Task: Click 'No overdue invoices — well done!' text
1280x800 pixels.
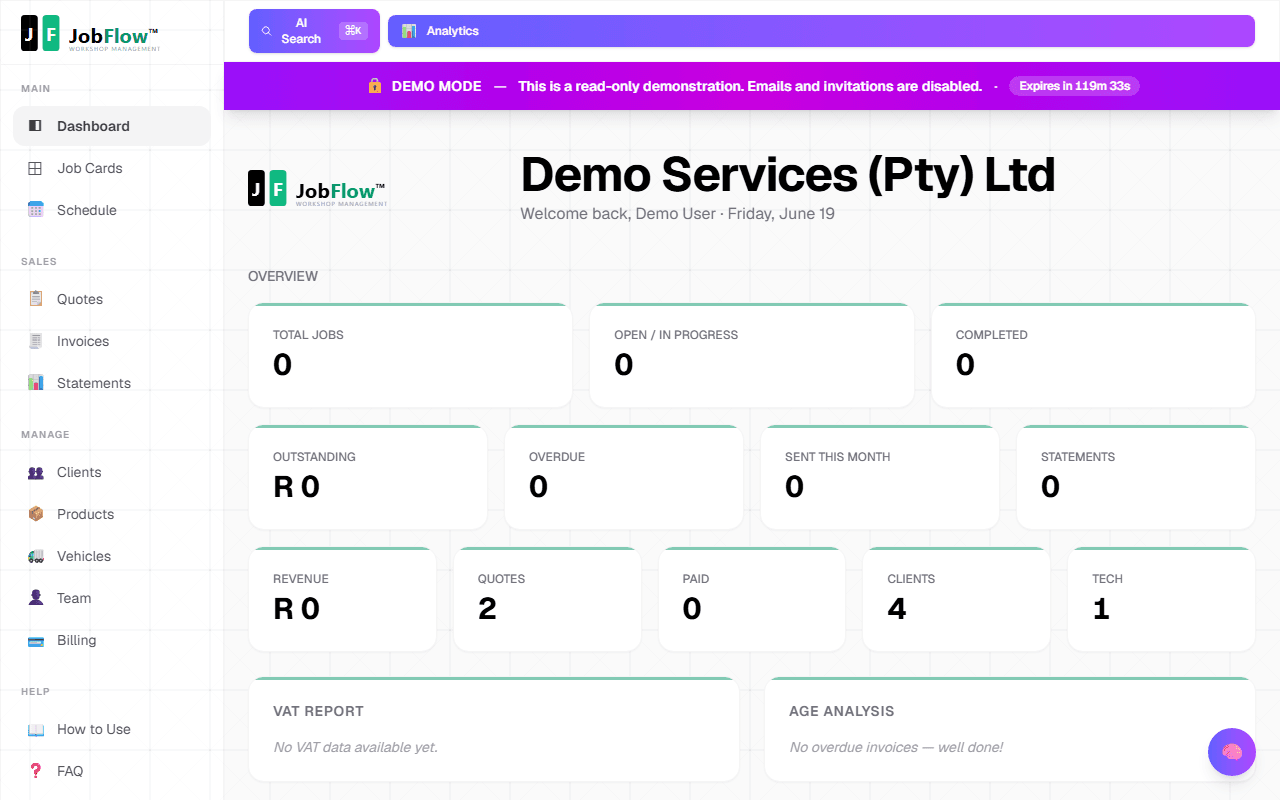Action: [x=896, y=747]
